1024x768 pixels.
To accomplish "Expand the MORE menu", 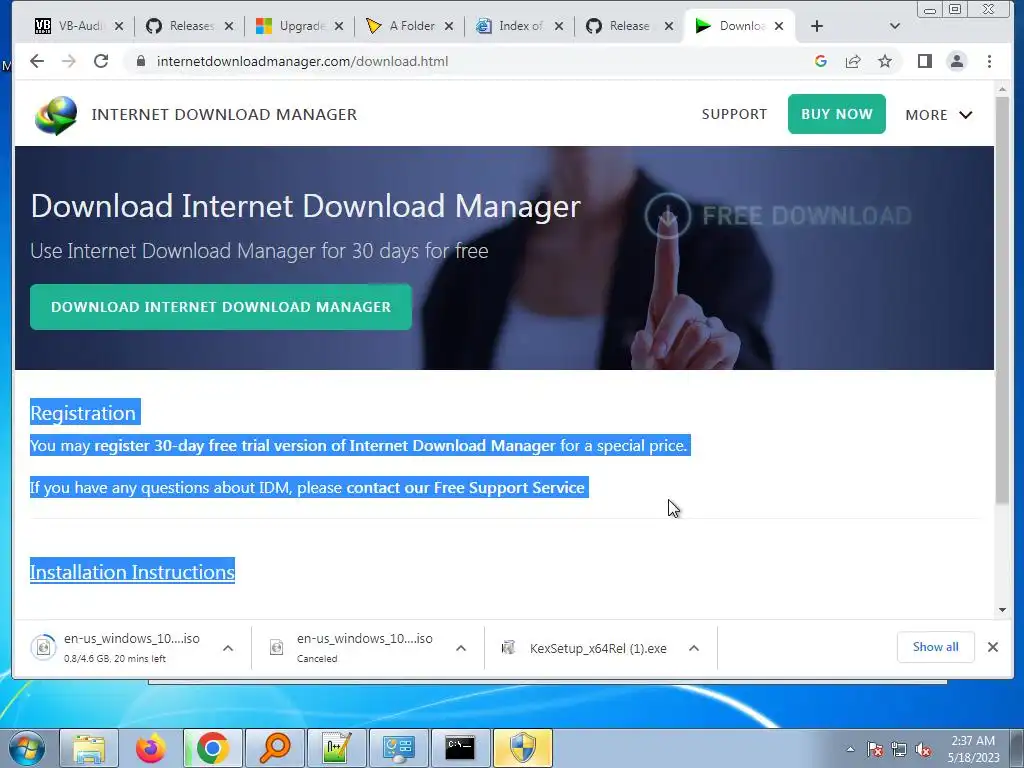I will click(939, 115).
